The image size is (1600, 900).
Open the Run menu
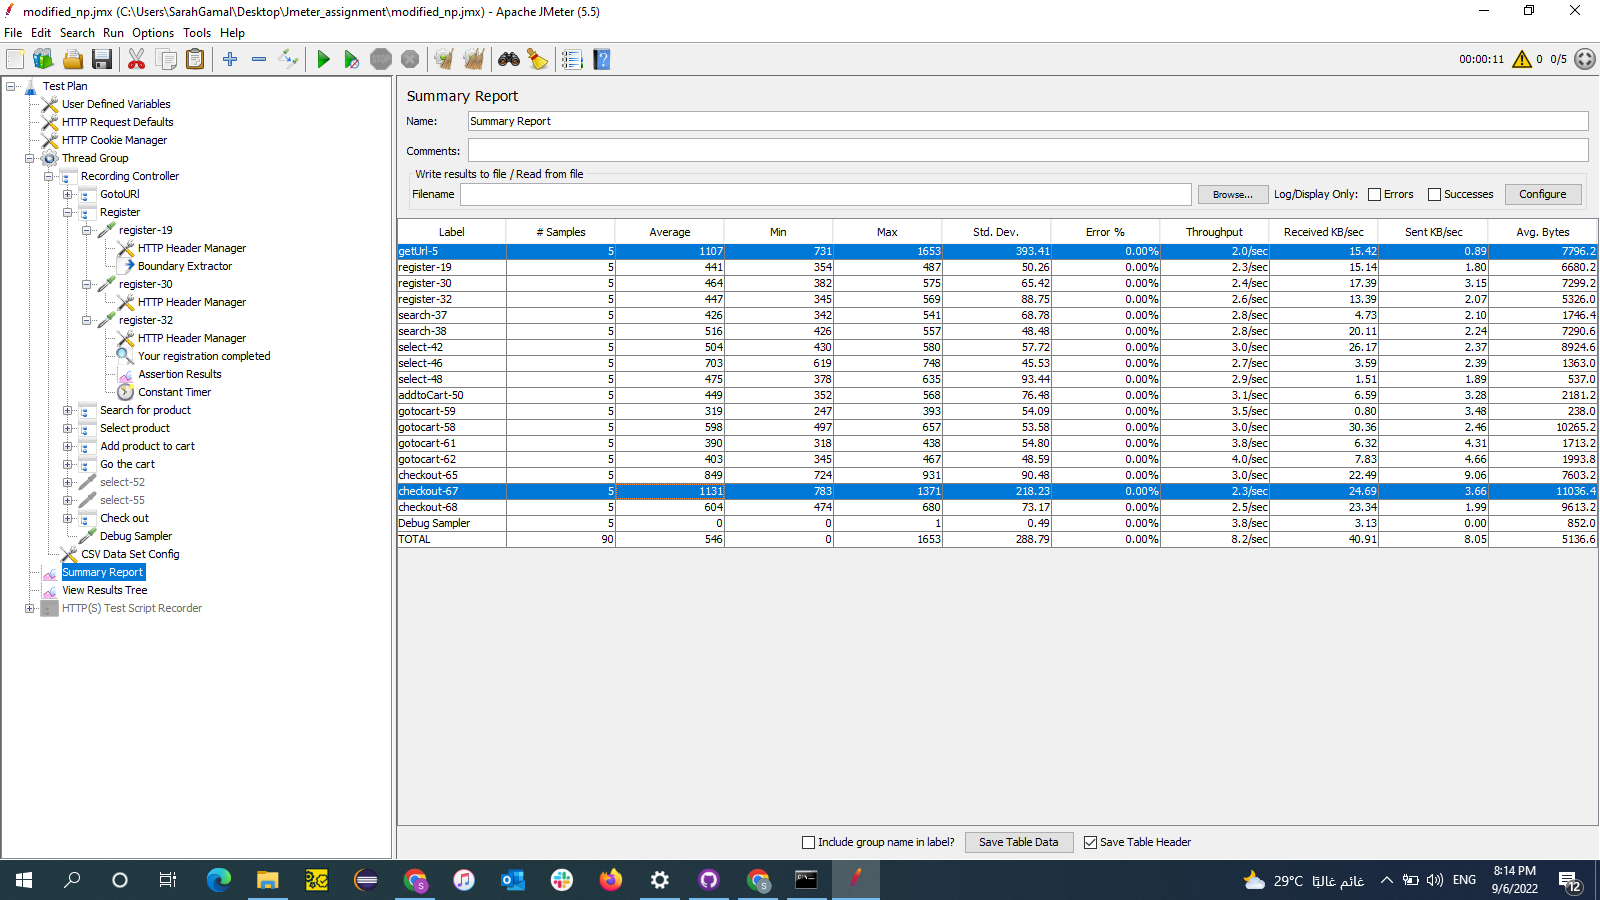pyautogui.click(x=113, y=32)
